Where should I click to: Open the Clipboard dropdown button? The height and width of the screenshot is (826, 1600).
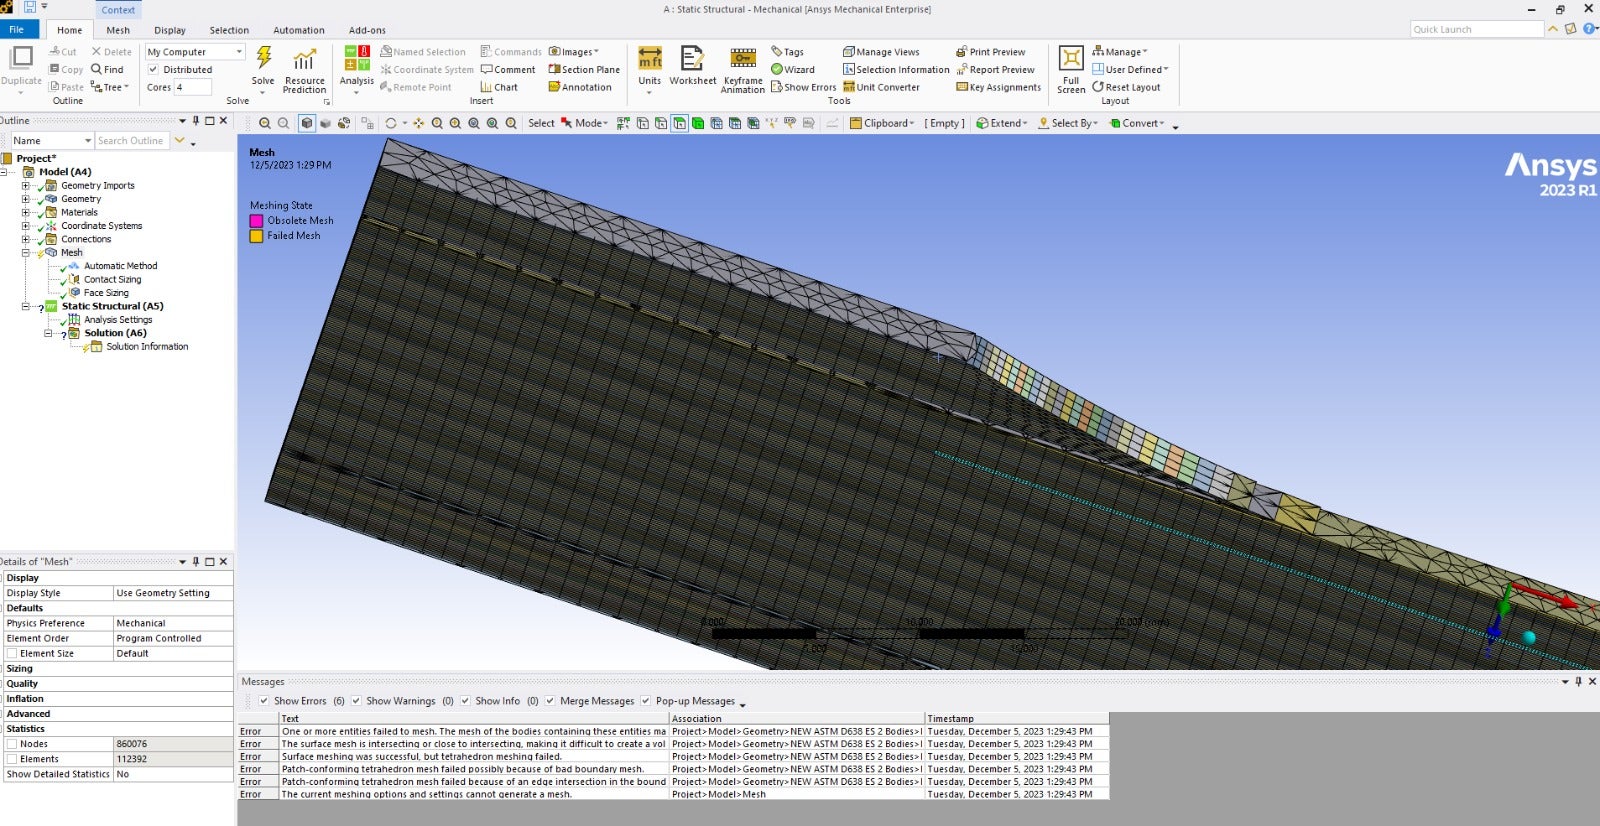(882, 123)
